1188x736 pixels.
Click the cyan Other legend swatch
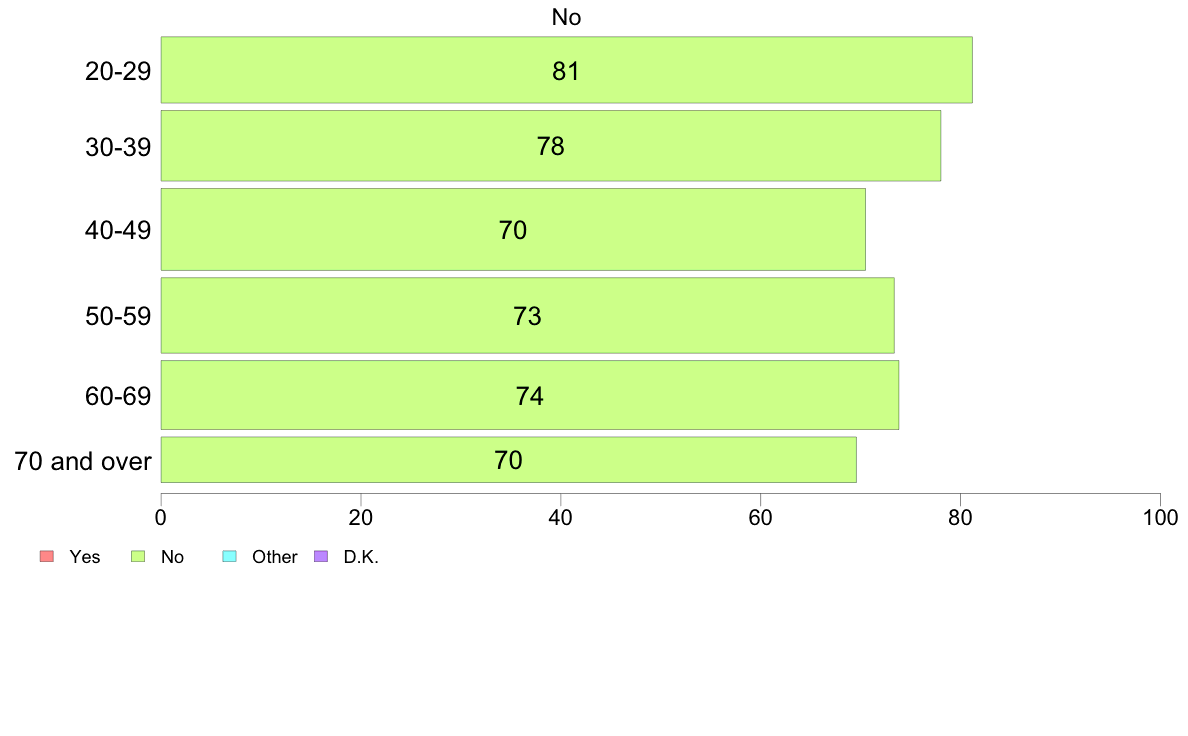(230, 556)
